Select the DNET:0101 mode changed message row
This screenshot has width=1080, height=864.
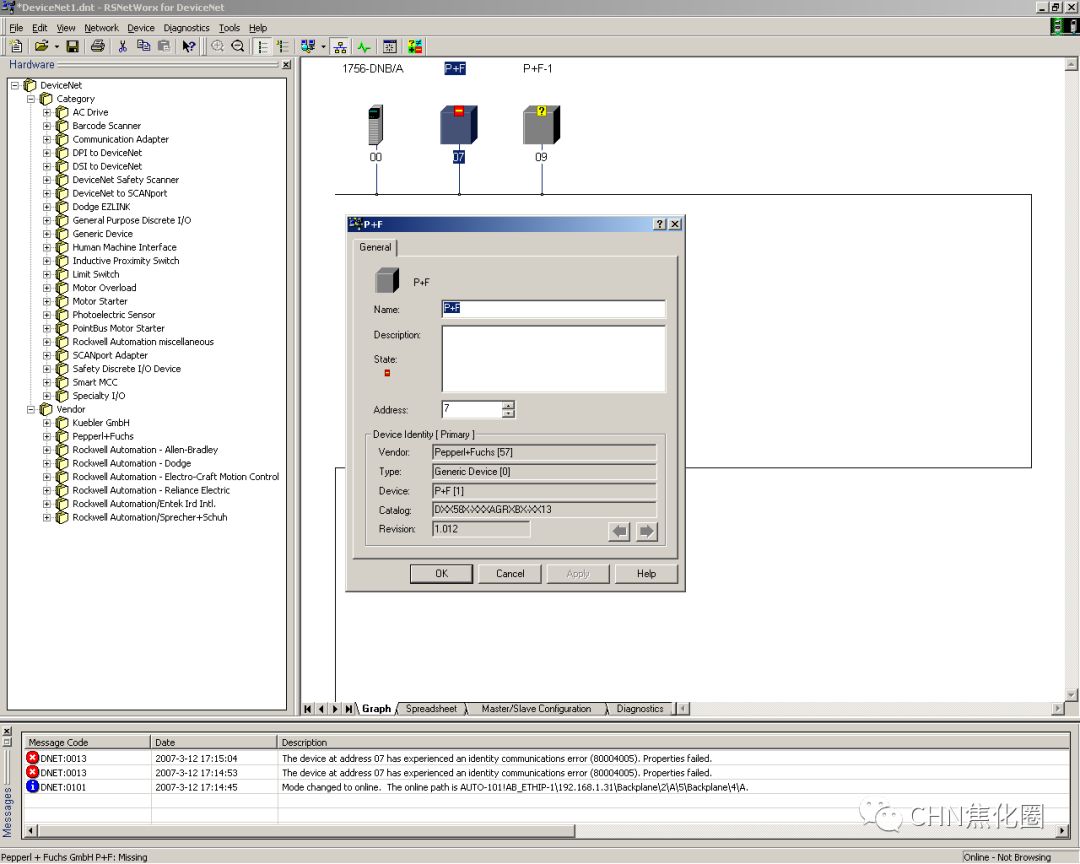click(546, 787)
